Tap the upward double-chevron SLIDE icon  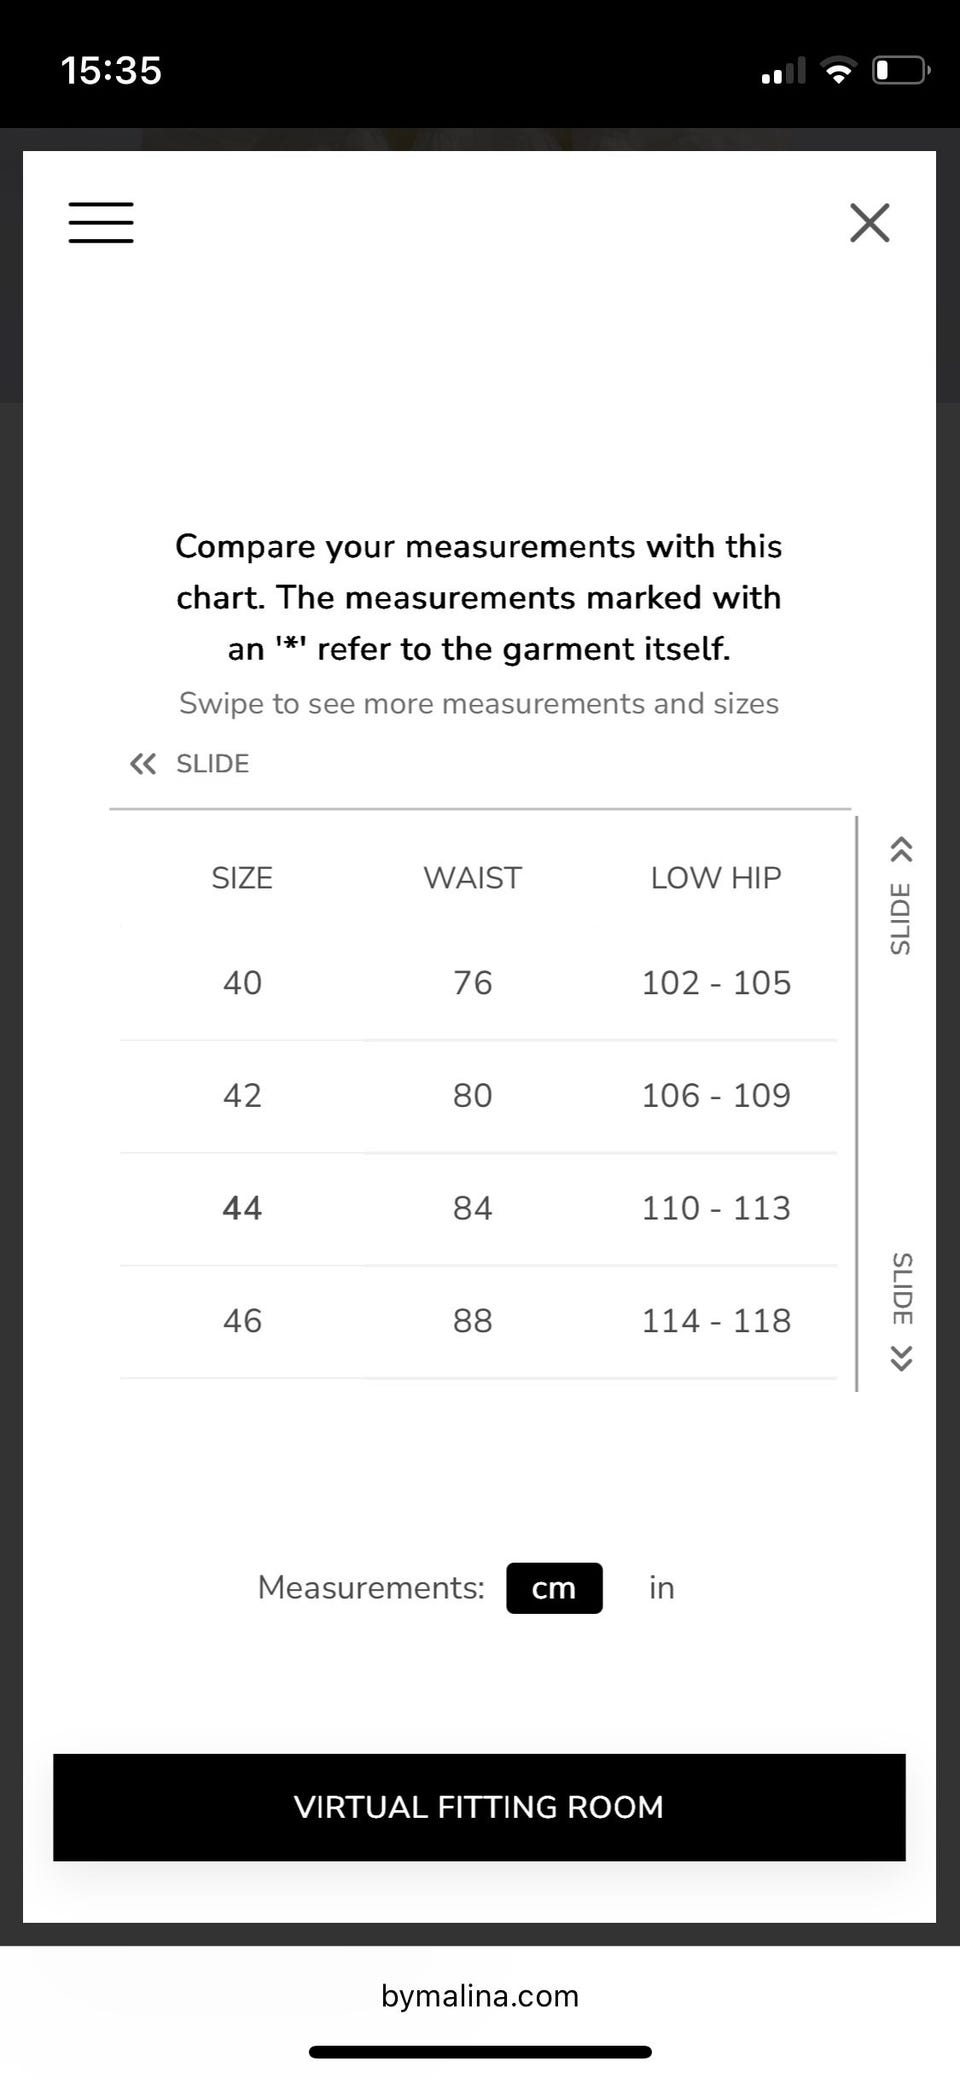tap(901, 849)
